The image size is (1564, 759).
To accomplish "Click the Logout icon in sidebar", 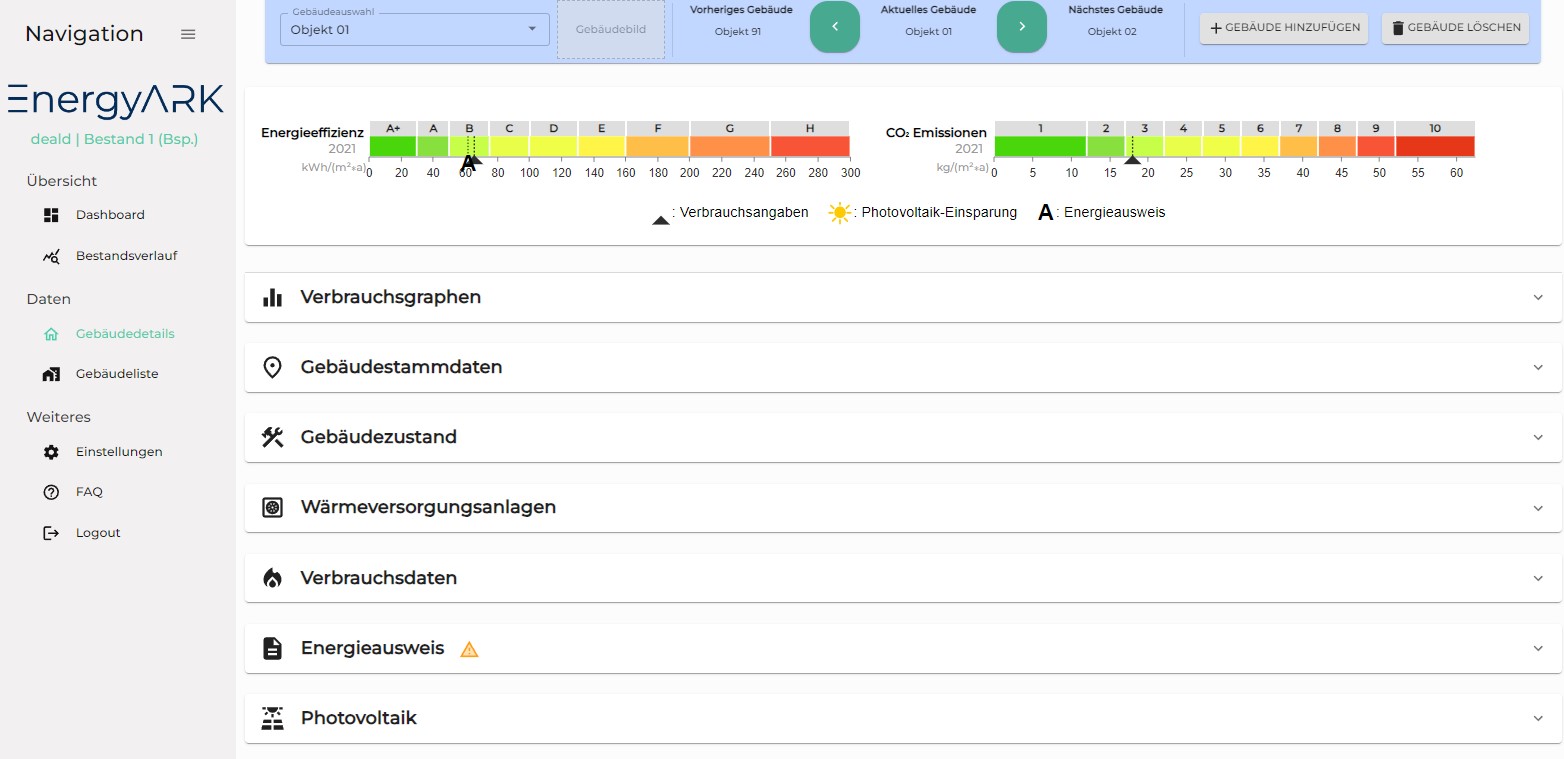I will tap(52, 533).
